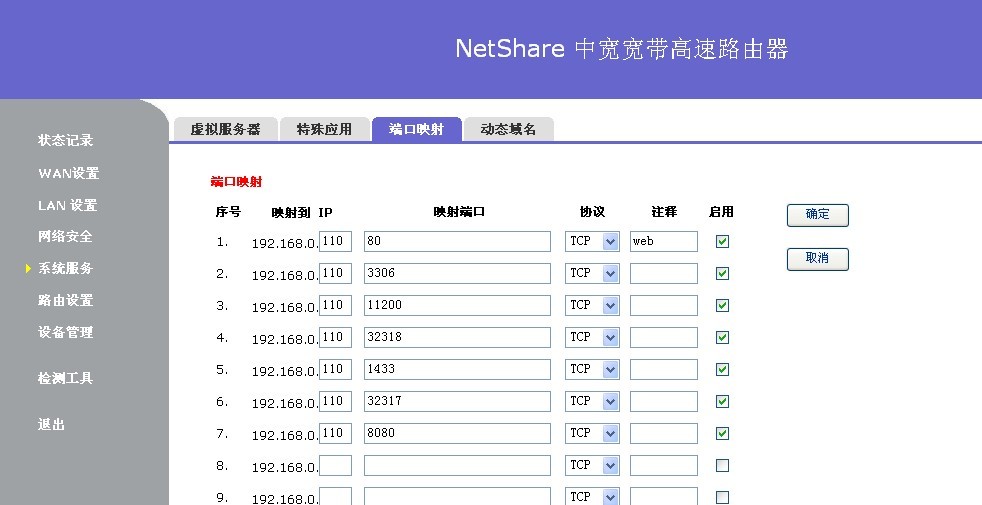
Task: Go to WAN设置 in the sidebar
Action: tap(68, 173)
